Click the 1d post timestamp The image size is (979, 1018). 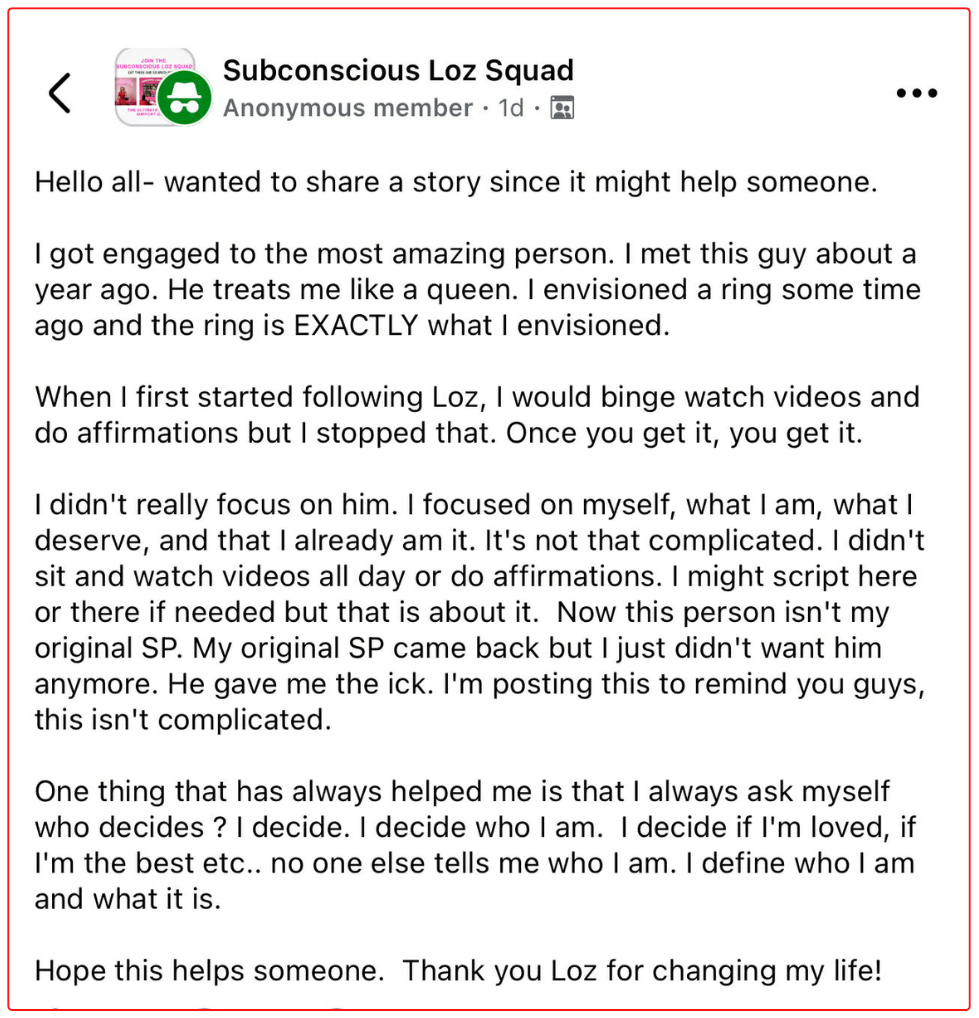[x=511, y=108]
